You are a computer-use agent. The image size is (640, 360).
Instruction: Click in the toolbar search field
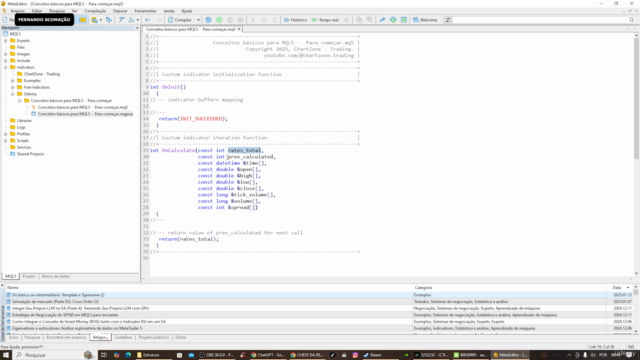540,20
